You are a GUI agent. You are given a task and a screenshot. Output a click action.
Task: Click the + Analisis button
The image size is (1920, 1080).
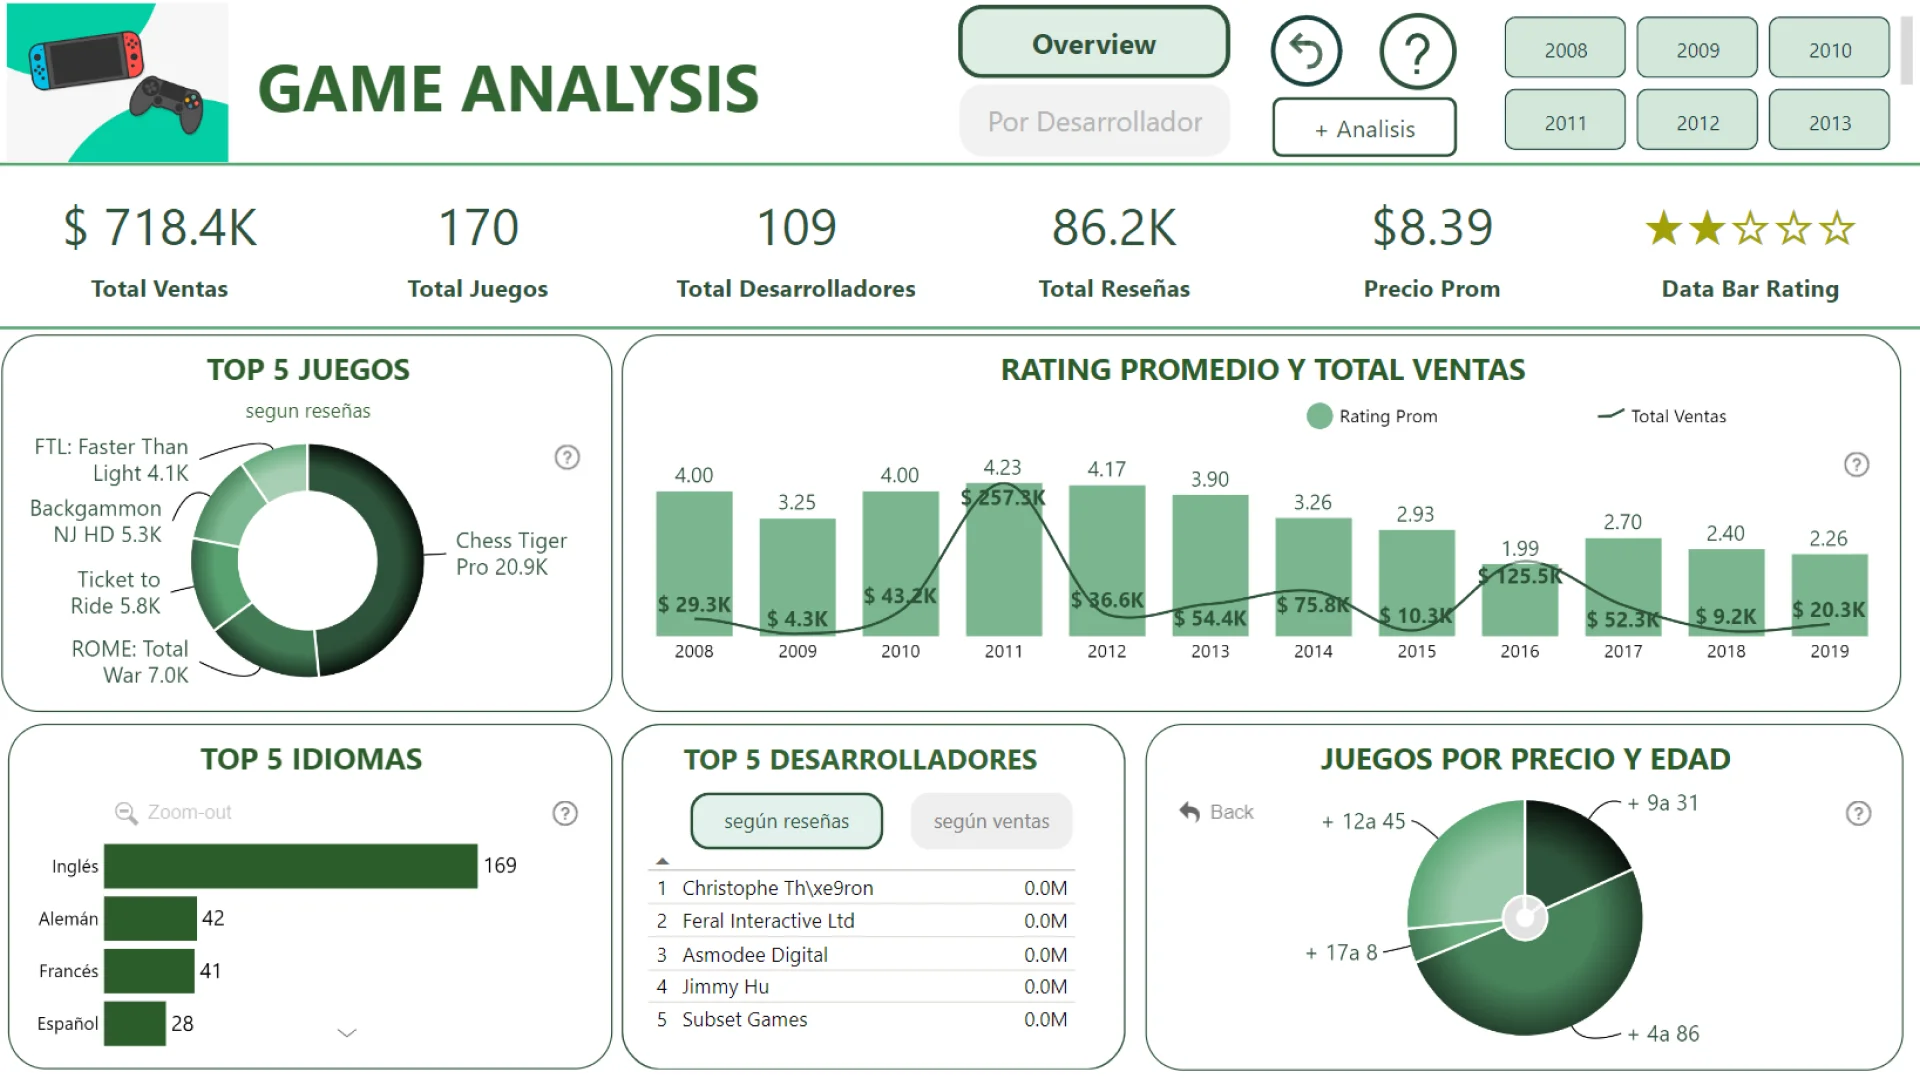click(1364, 128)
